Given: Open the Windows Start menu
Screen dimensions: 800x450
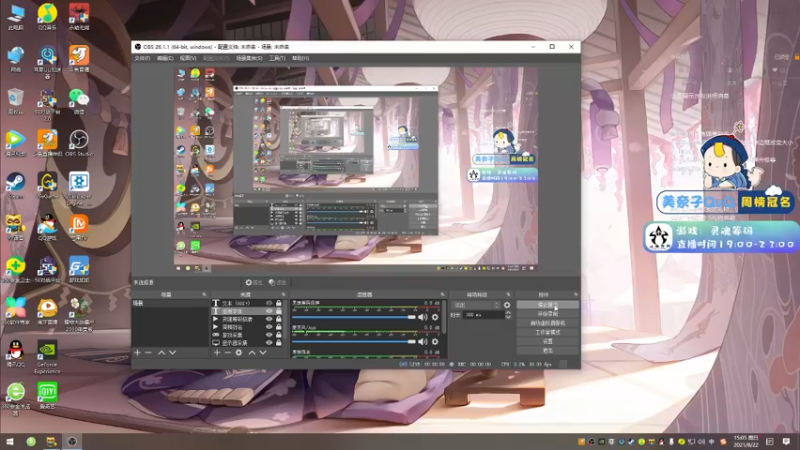Looking at the screenshot, I should coord(10,441).
